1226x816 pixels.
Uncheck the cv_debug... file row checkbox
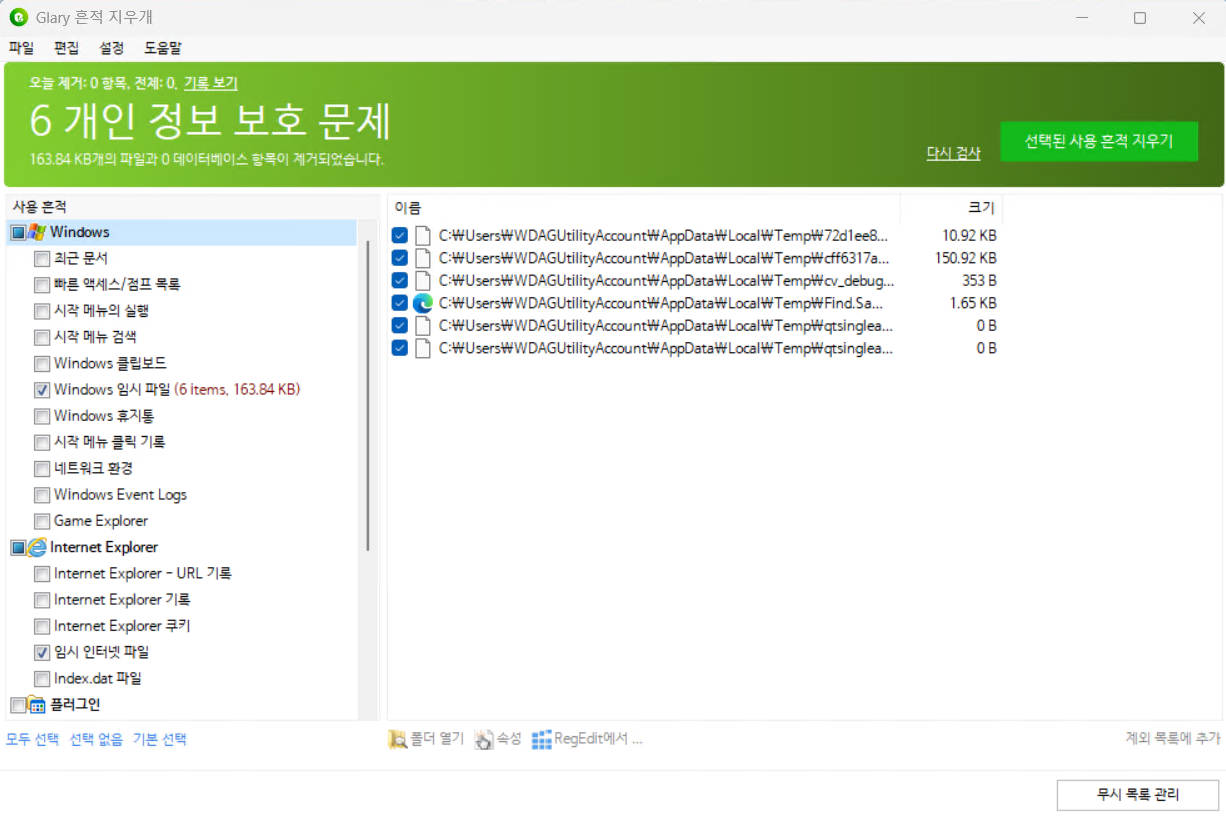pyautogui.click(x=400, y=281)
